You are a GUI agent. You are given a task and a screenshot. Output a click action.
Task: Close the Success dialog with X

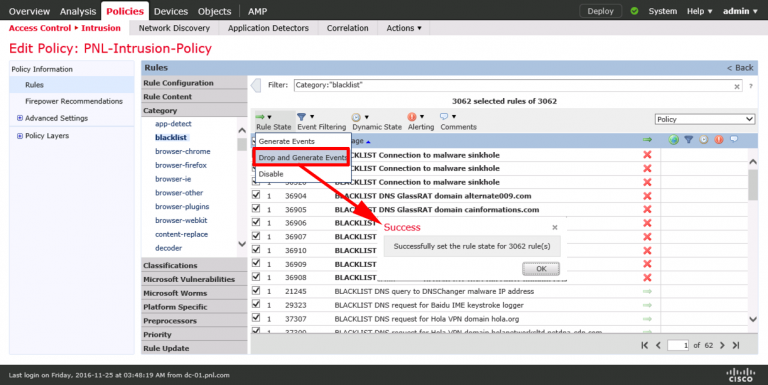click(x=554, y=227)
